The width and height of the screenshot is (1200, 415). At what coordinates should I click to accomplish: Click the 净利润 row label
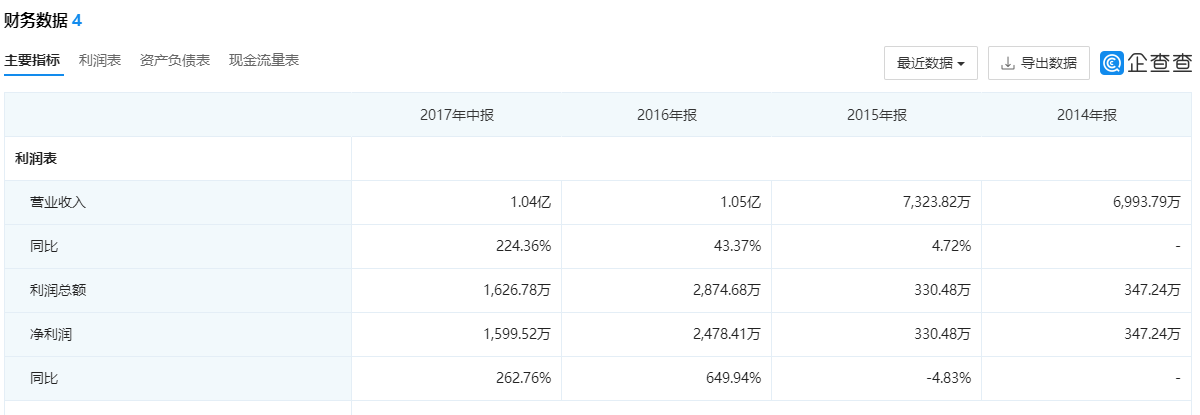[51, 334]
